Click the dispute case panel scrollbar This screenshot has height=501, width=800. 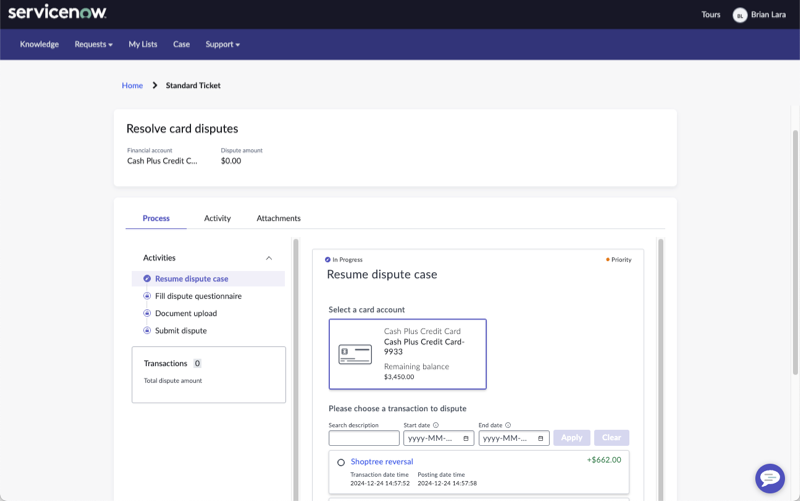[661, 370]
